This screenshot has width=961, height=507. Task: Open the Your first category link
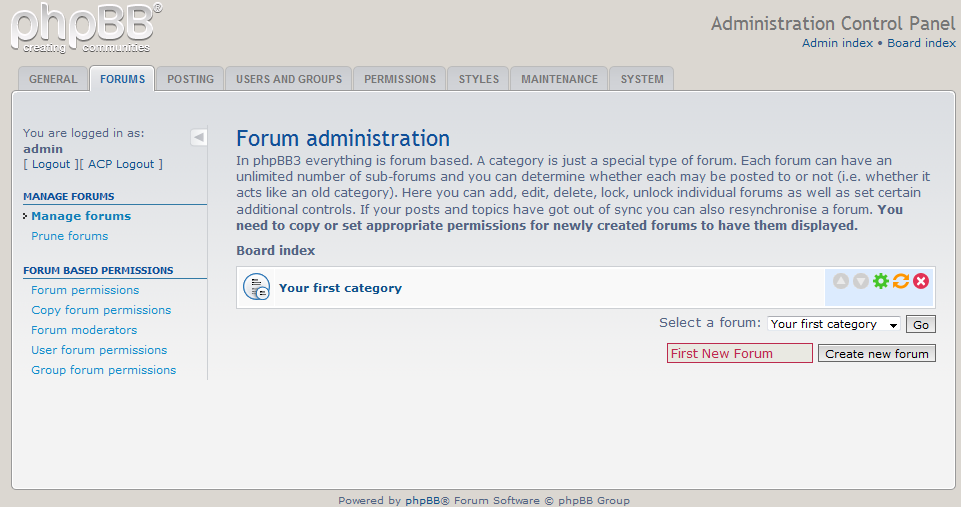[340, 288]
